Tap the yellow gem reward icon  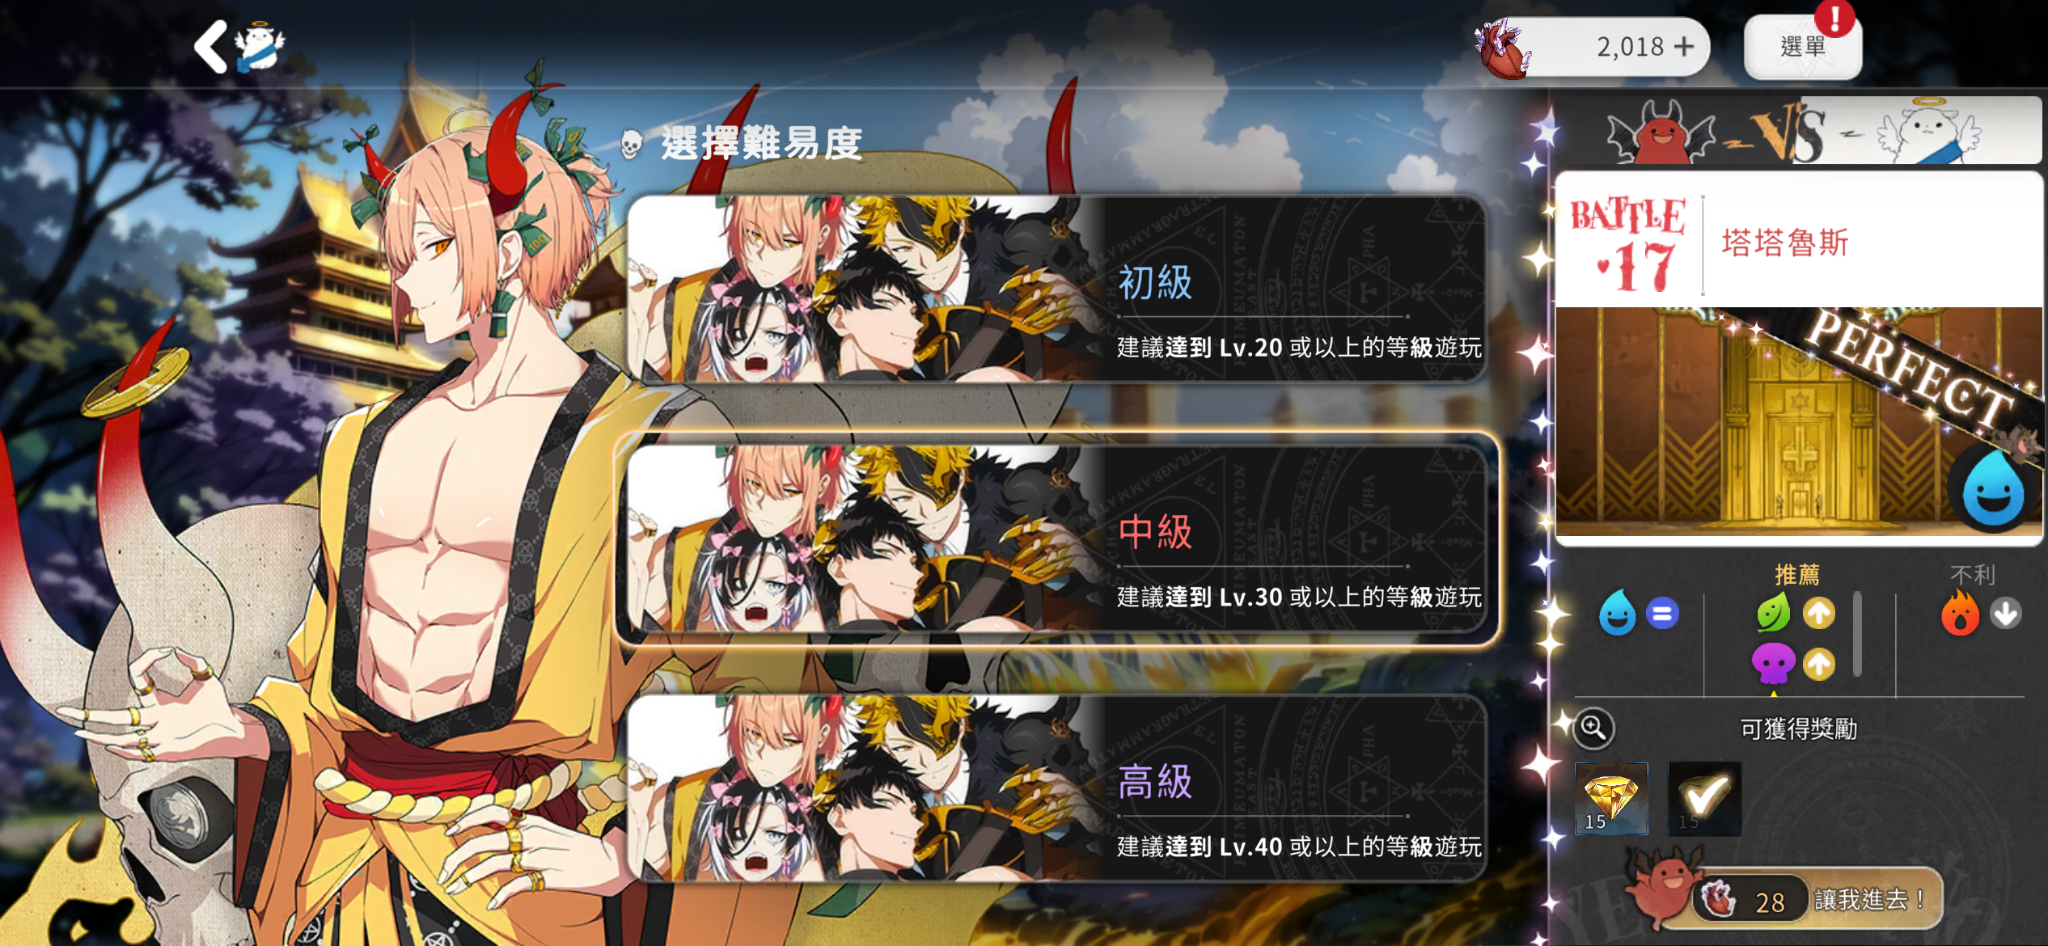coord(1611,798)
